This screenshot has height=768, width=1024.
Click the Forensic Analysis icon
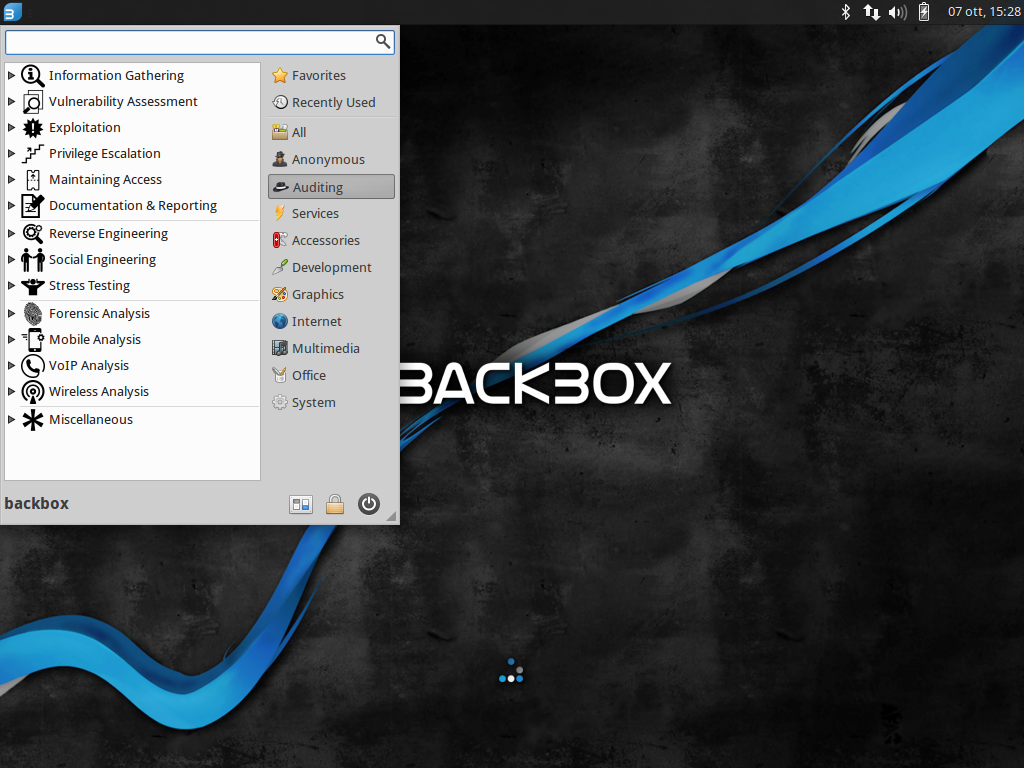31,313
